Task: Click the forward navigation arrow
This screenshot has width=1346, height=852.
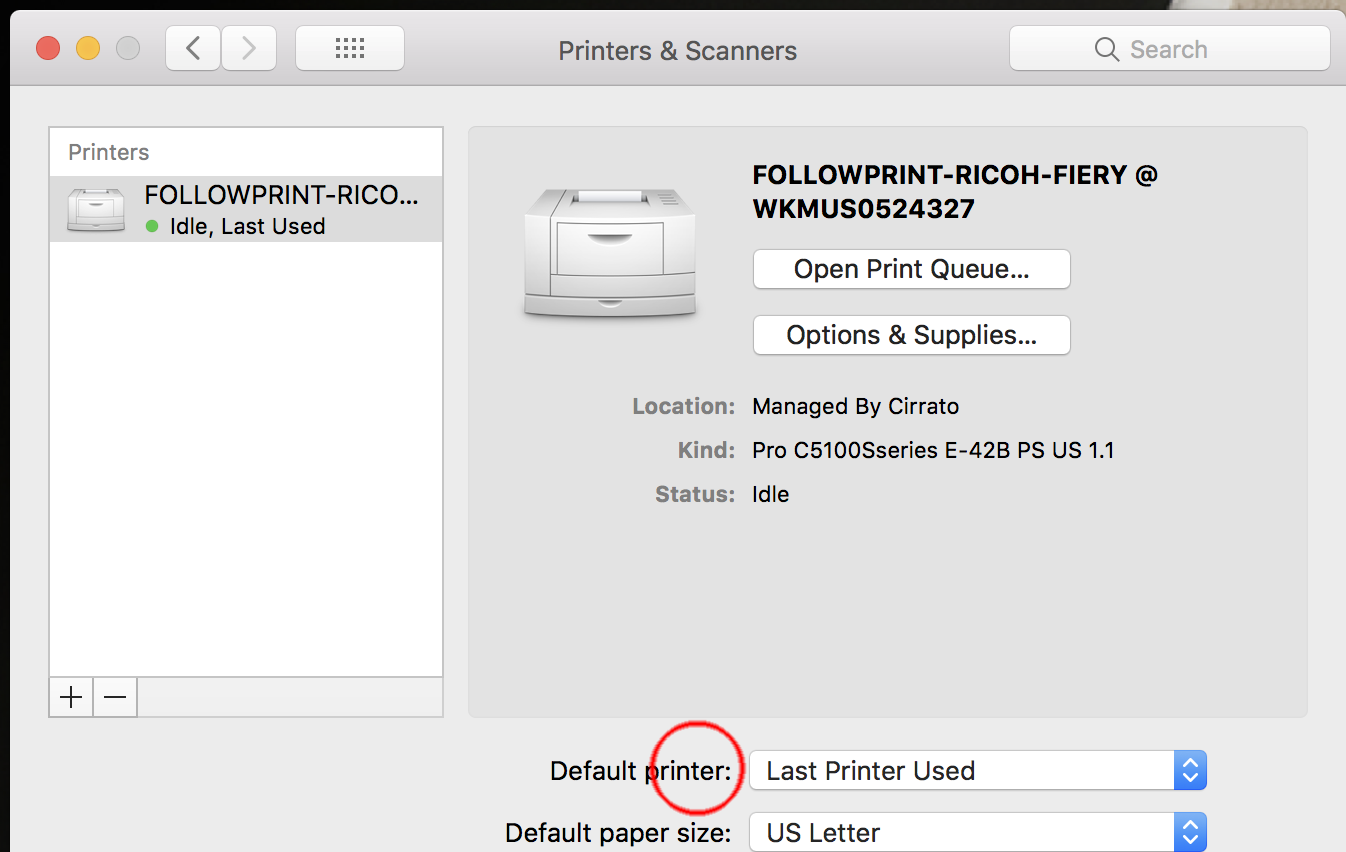Action: pos(248,48)
